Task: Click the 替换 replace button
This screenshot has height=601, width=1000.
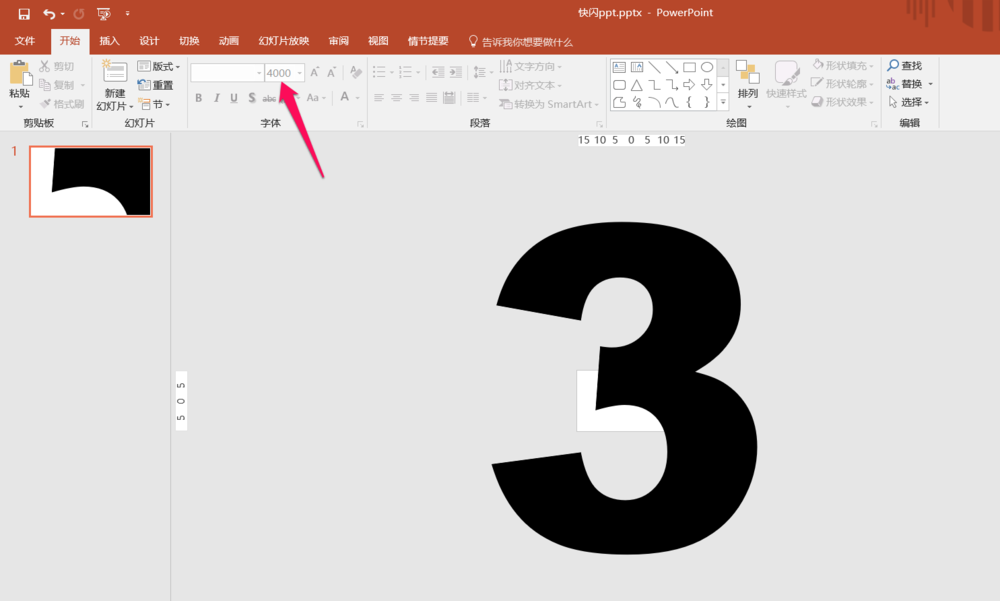Action: coord(904,84)
